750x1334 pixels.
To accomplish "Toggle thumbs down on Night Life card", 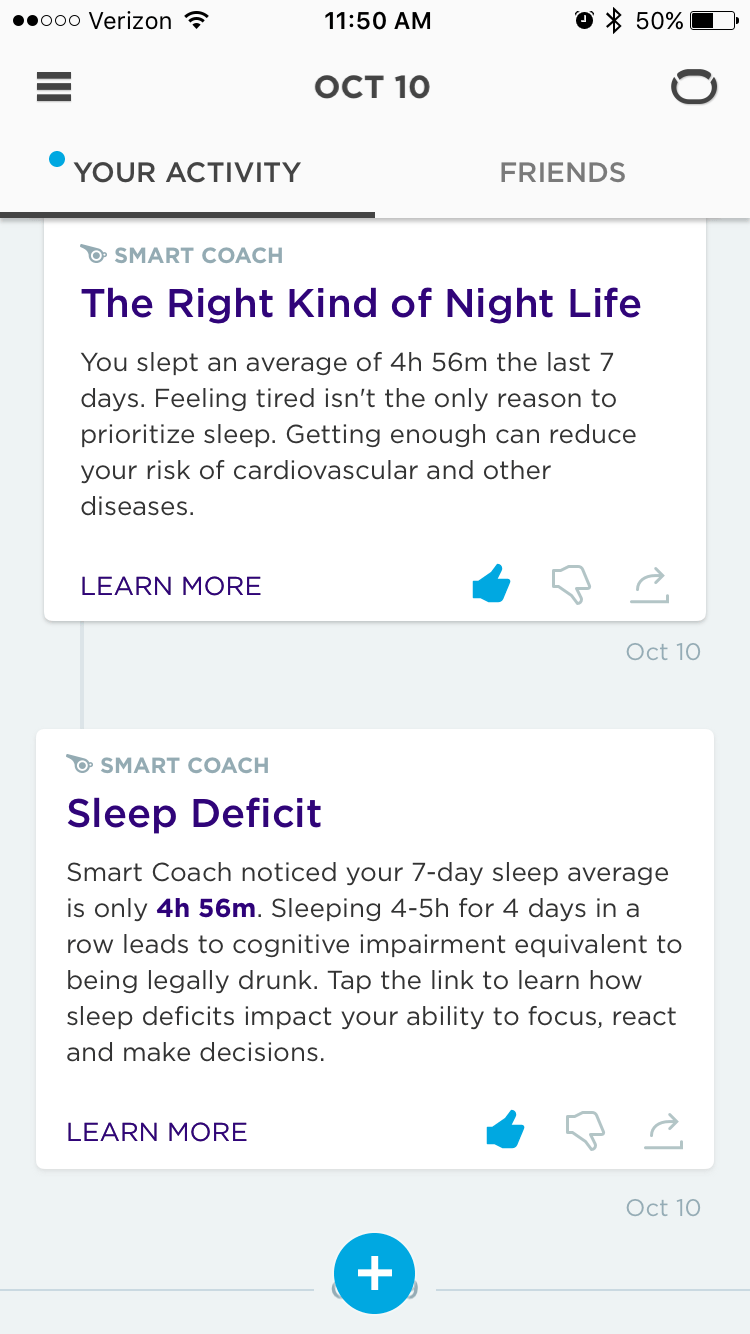I will pyautogui.click(x=571, y=585).
